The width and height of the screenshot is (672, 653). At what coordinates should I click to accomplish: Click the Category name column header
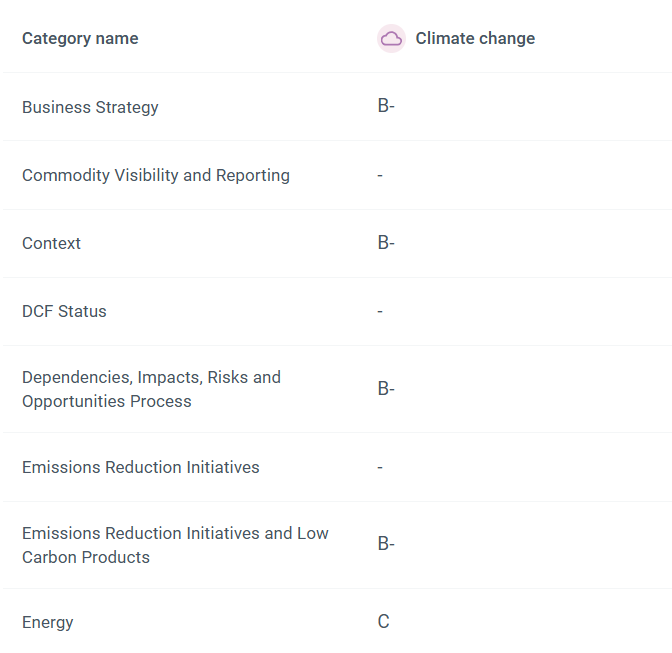tap(80, 39)
